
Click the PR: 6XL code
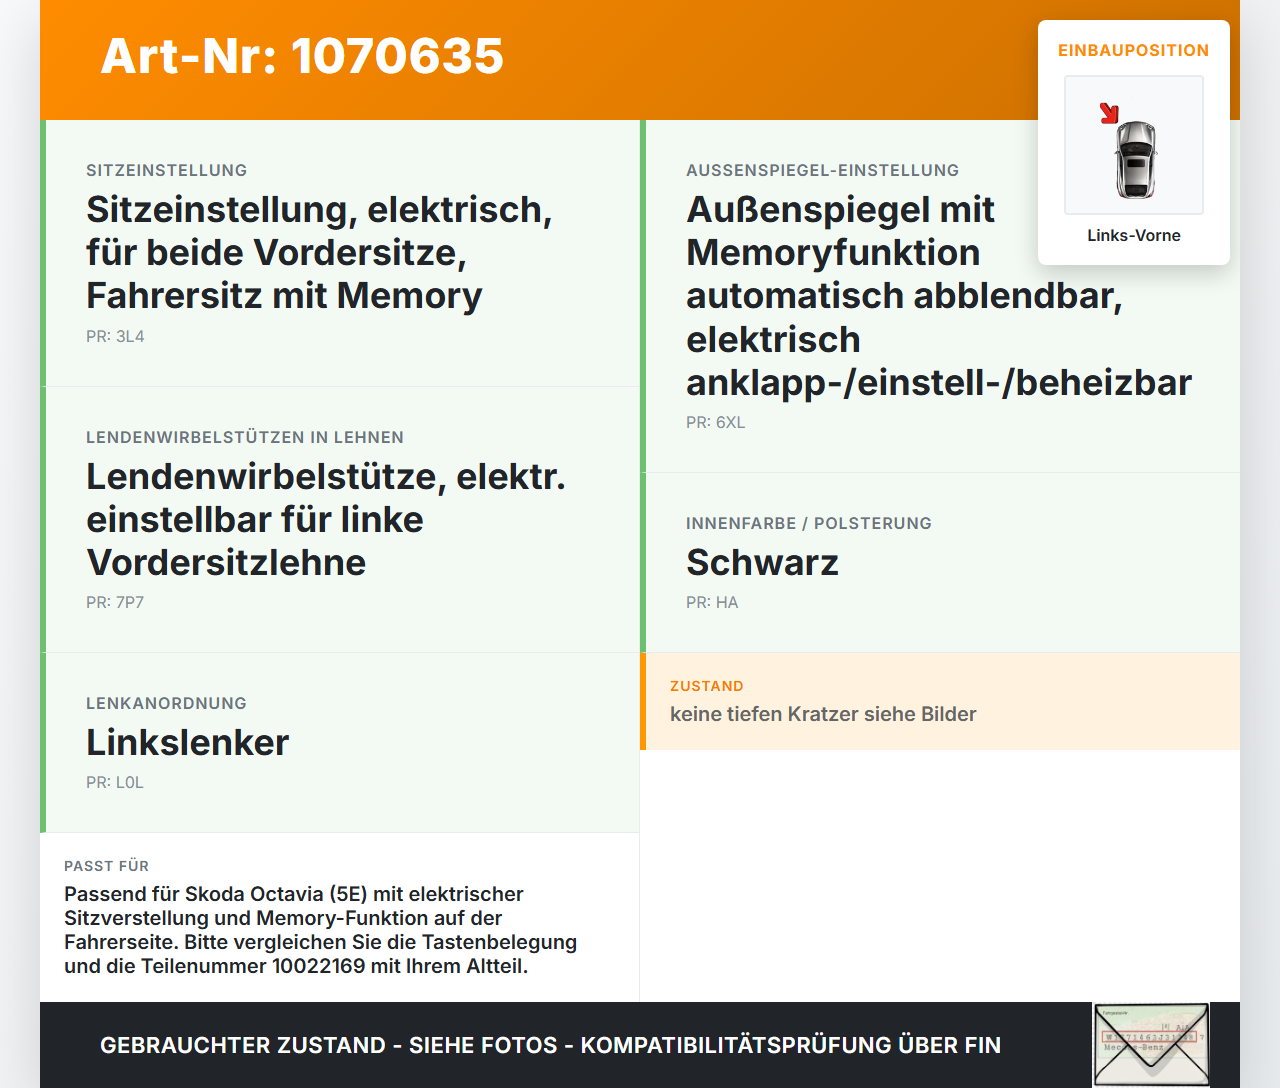click(x=715, y=422)
